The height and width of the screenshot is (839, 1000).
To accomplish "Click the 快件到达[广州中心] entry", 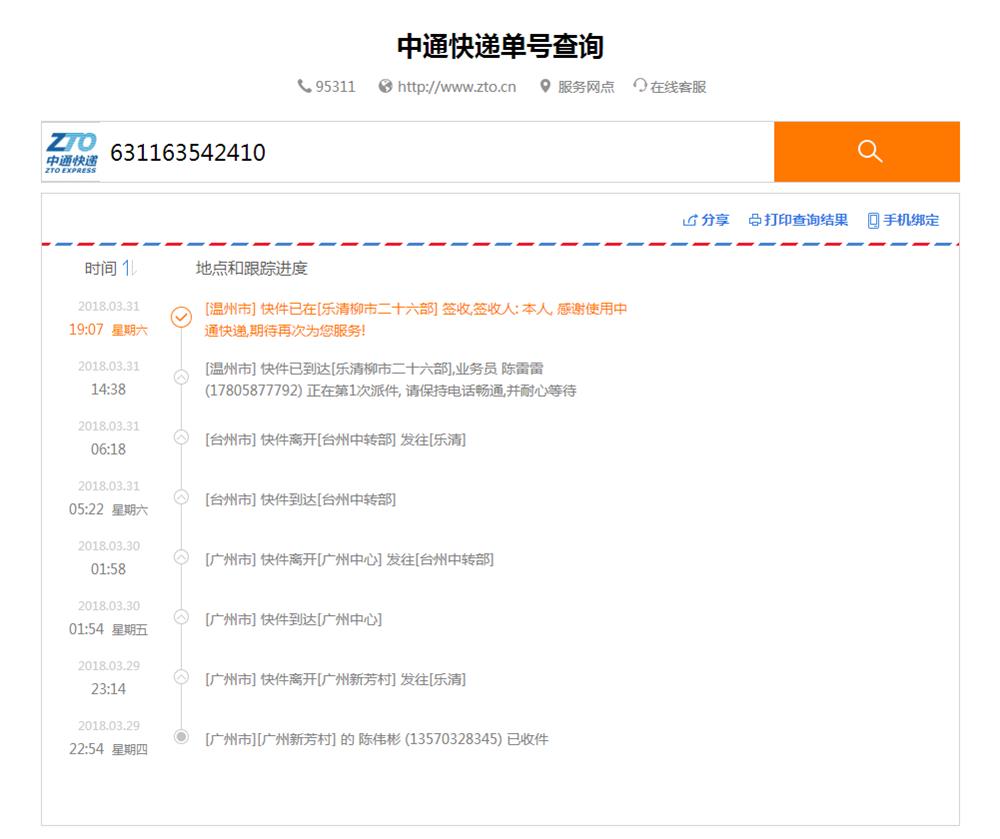I will tap(293, 619).
